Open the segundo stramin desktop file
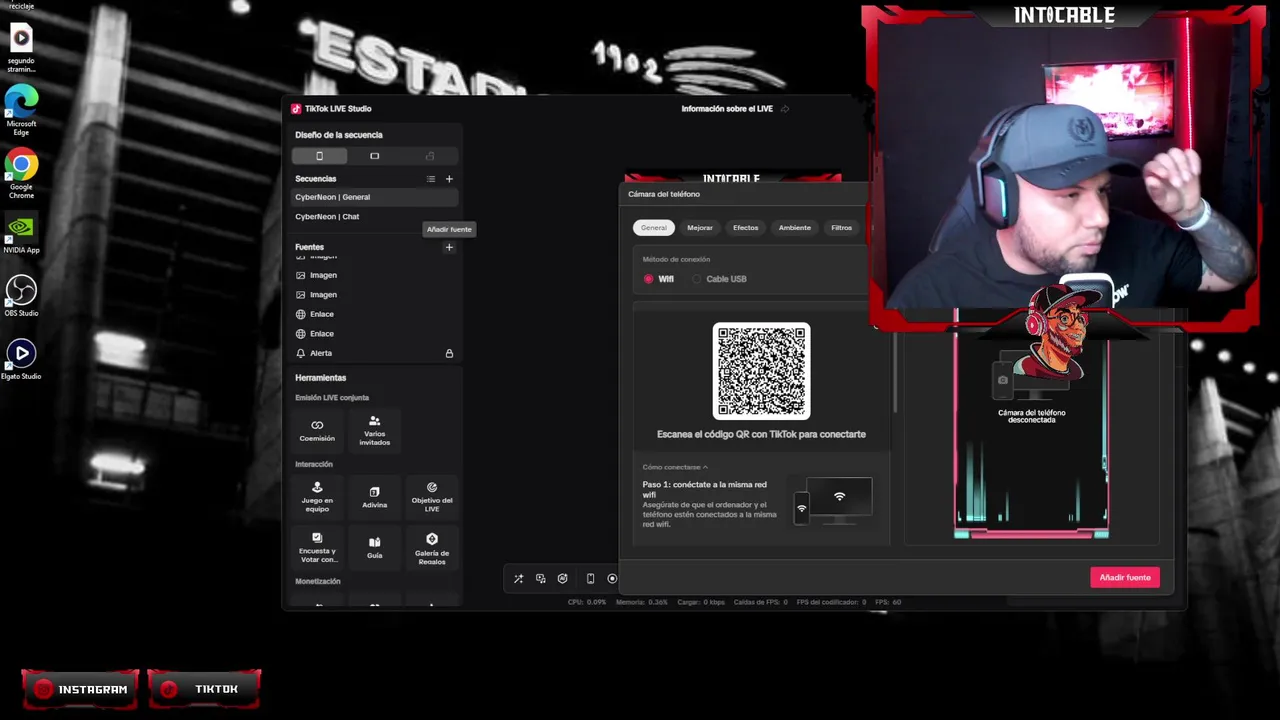Screen dimensions: 1280x720 click(x=21, y=48)
